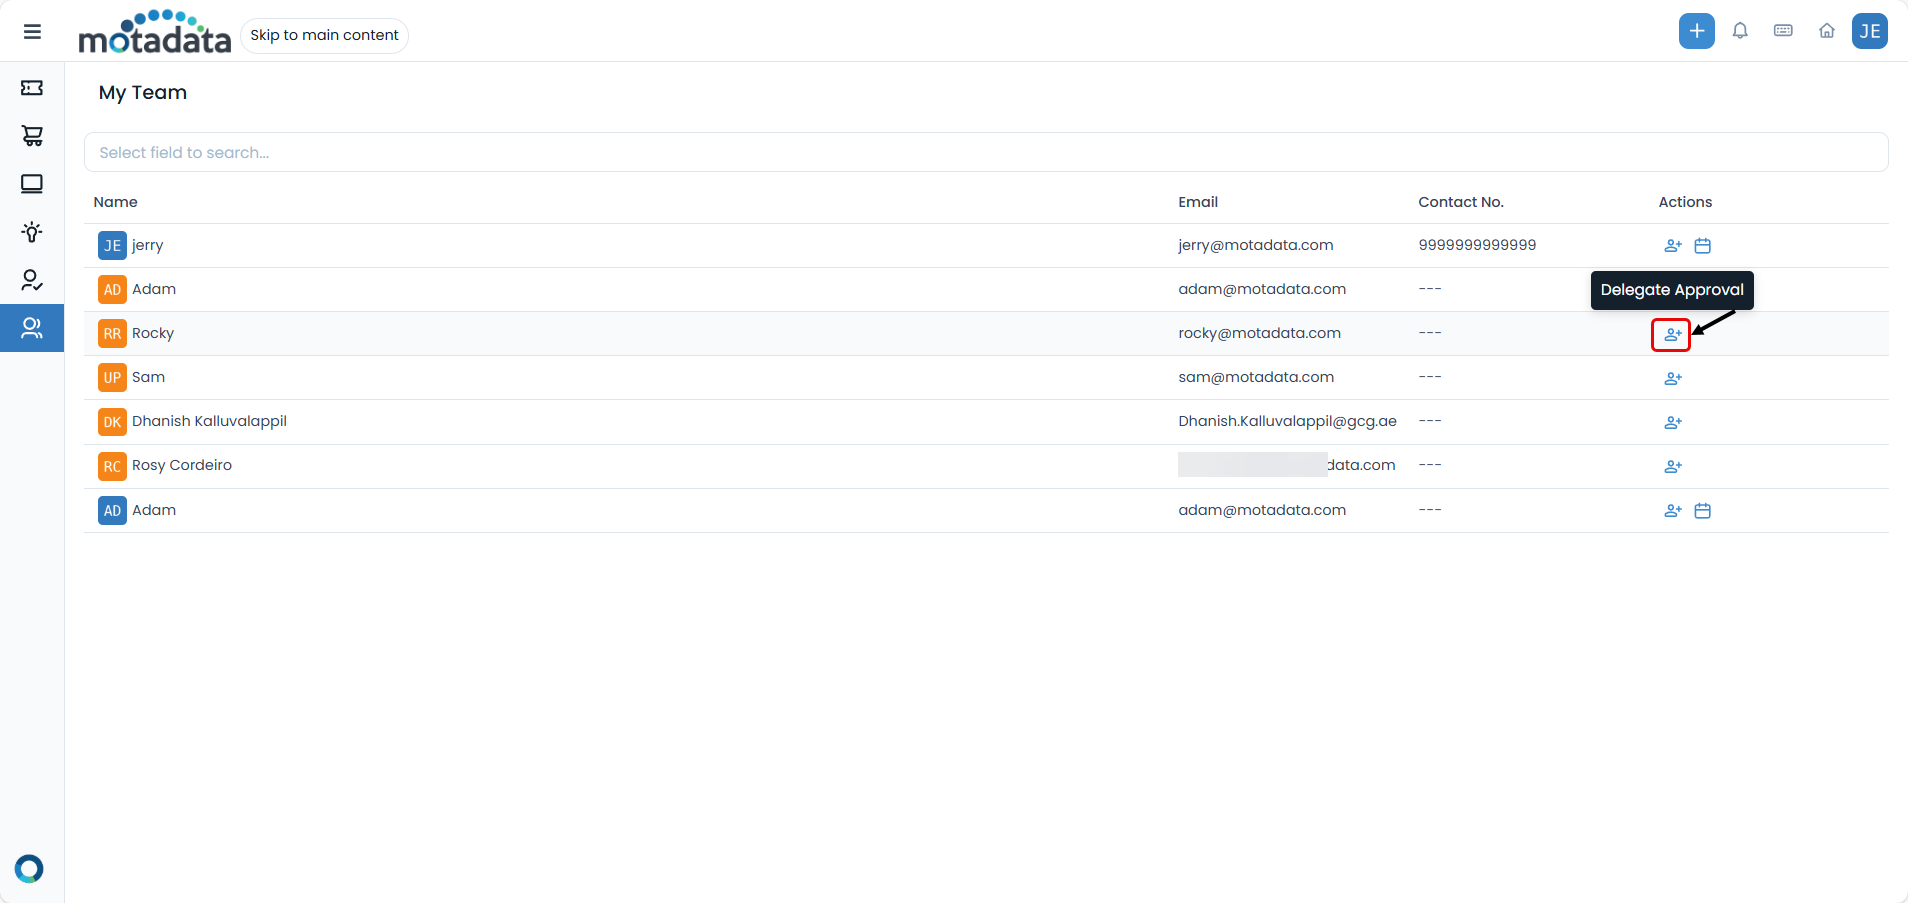Open the assets laptop icon in sidebar
Image resolution: width=1908 pixels, height=903 pixels.
pyautogui.click(x=32, y=184)
